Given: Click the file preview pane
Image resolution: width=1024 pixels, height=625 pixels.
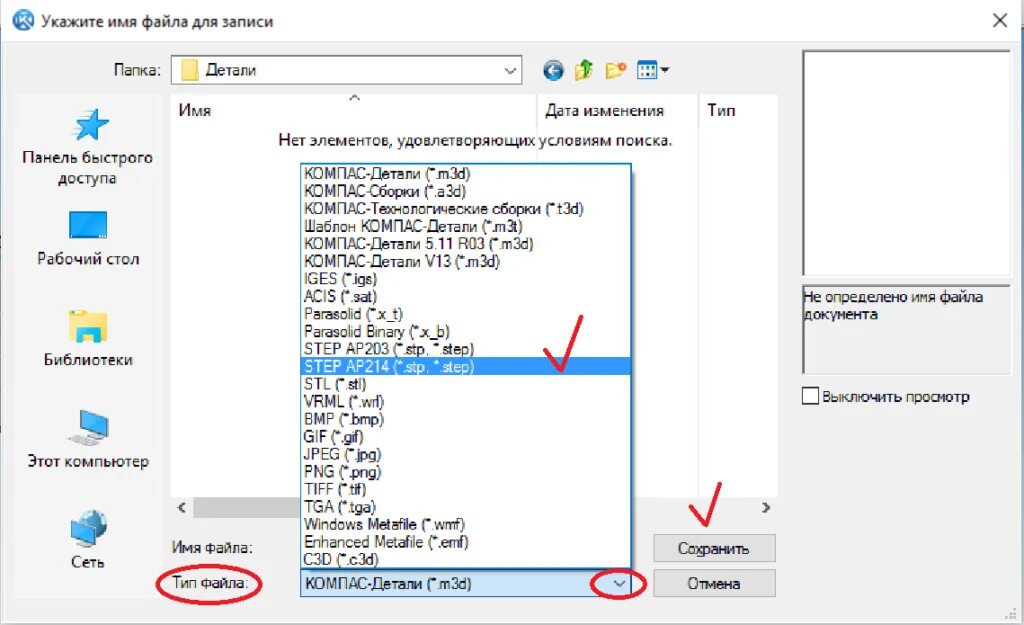Looking at the screenshot, I should coord(906,163).
